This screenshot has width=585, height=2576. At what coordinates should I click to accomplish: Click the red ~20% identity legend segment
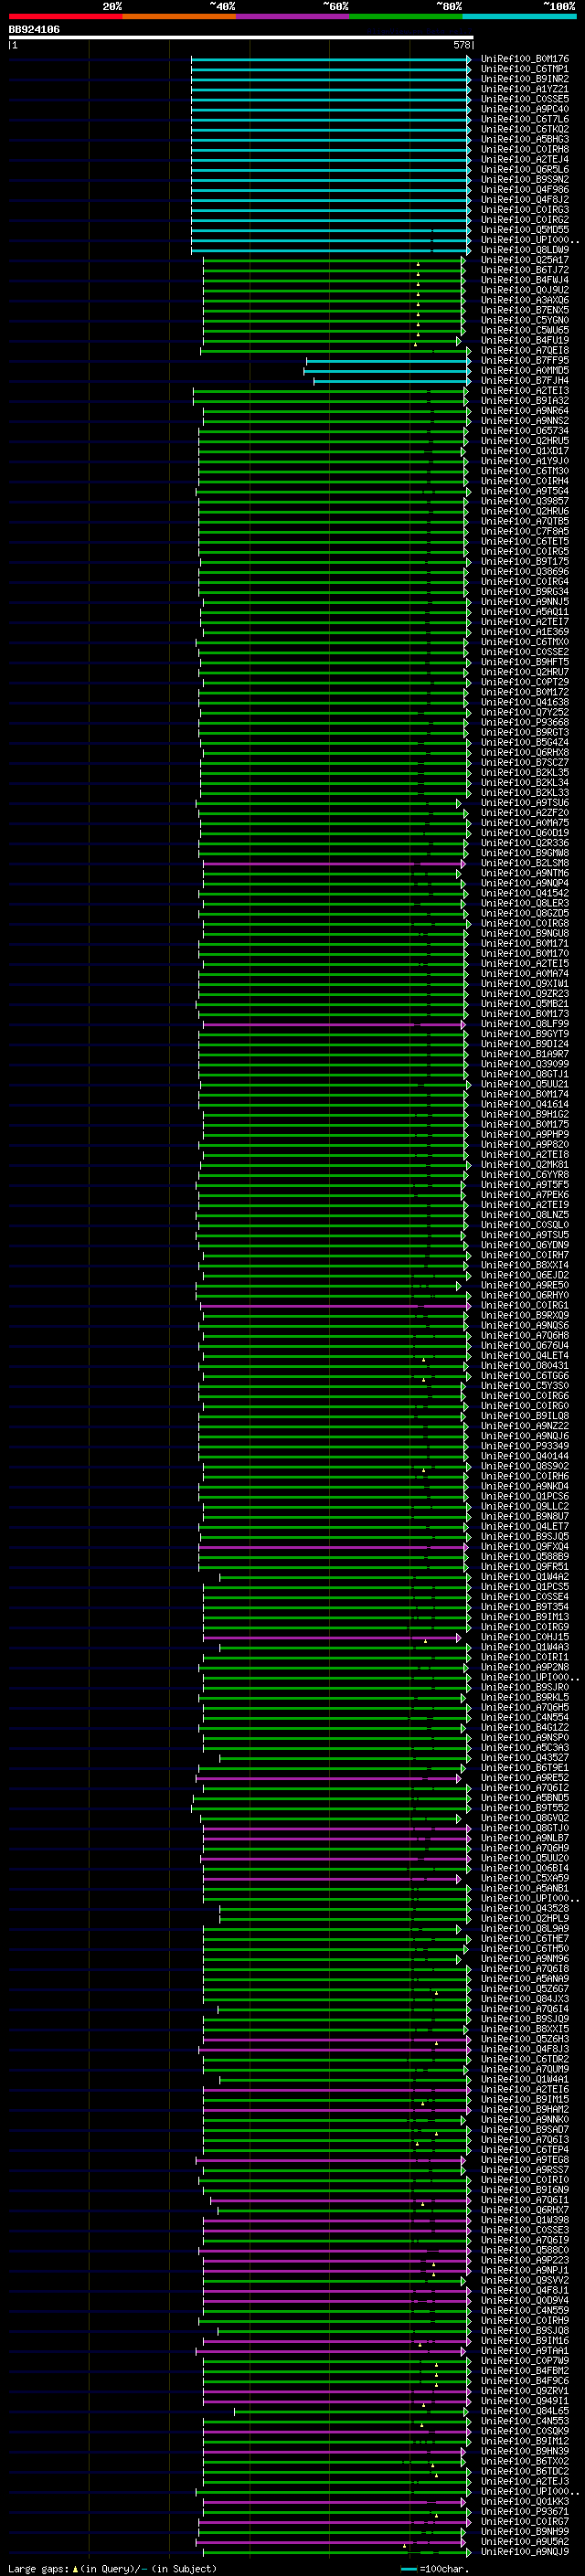pos(65,16)
